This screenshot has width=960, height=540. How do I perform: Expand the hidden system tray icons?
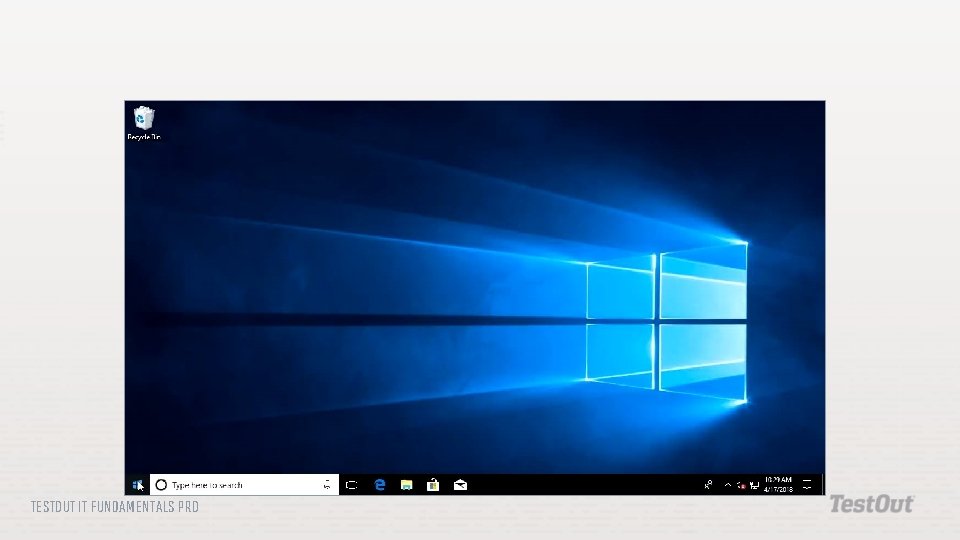click(x=728, y=485)
